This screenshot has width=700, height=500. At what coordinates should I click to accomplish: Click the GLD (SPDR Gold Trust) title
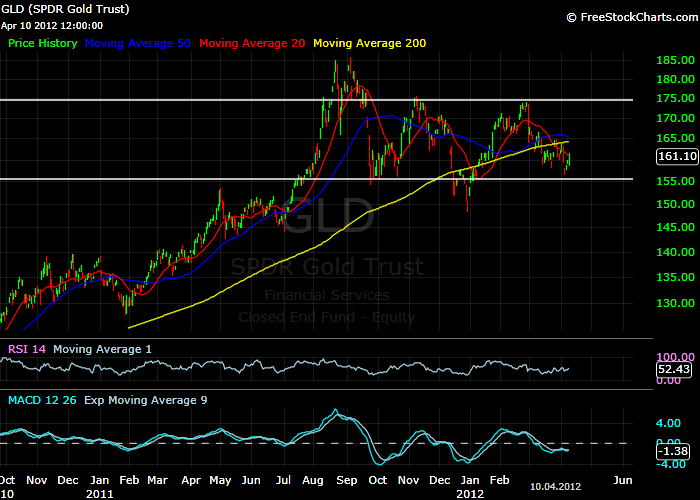click(x=65, y=9)
